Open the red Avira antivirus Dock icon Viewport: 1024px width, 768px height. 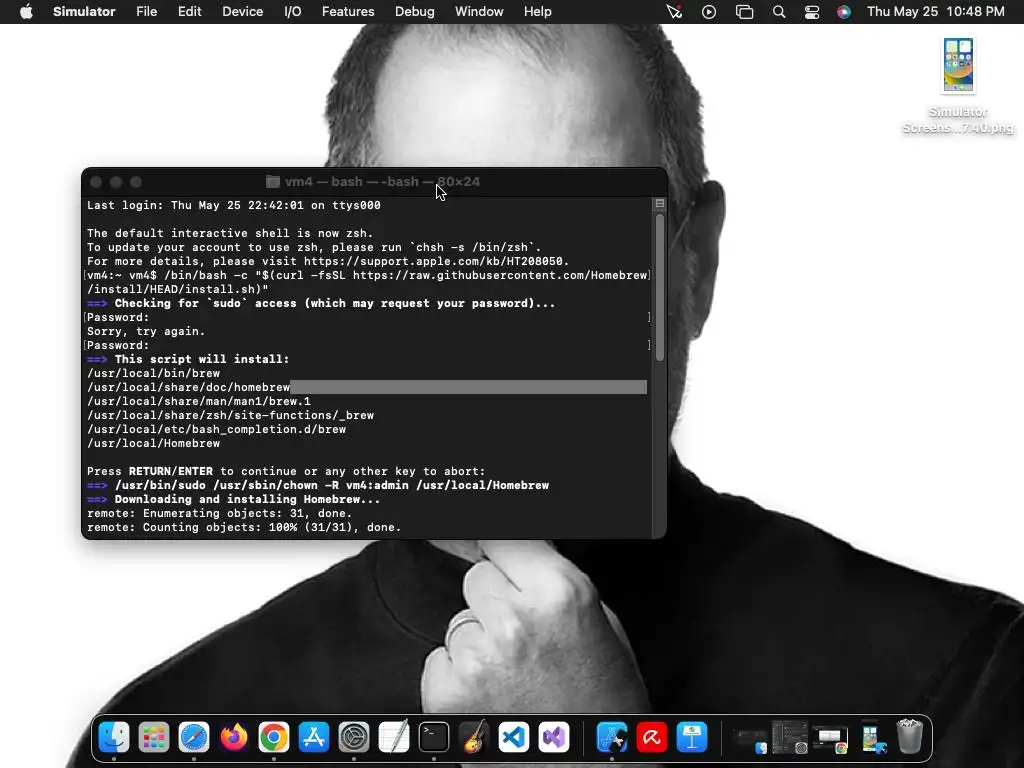652,737
